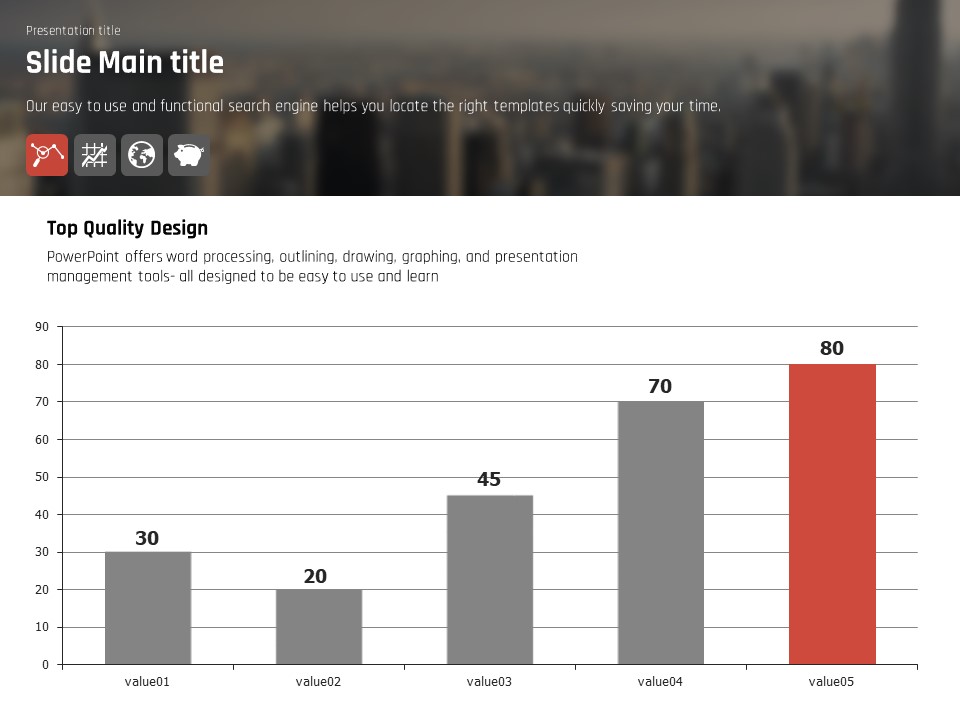Open the globe icon
This screenshot has width=960, height=720.
(x=142, y=155)
